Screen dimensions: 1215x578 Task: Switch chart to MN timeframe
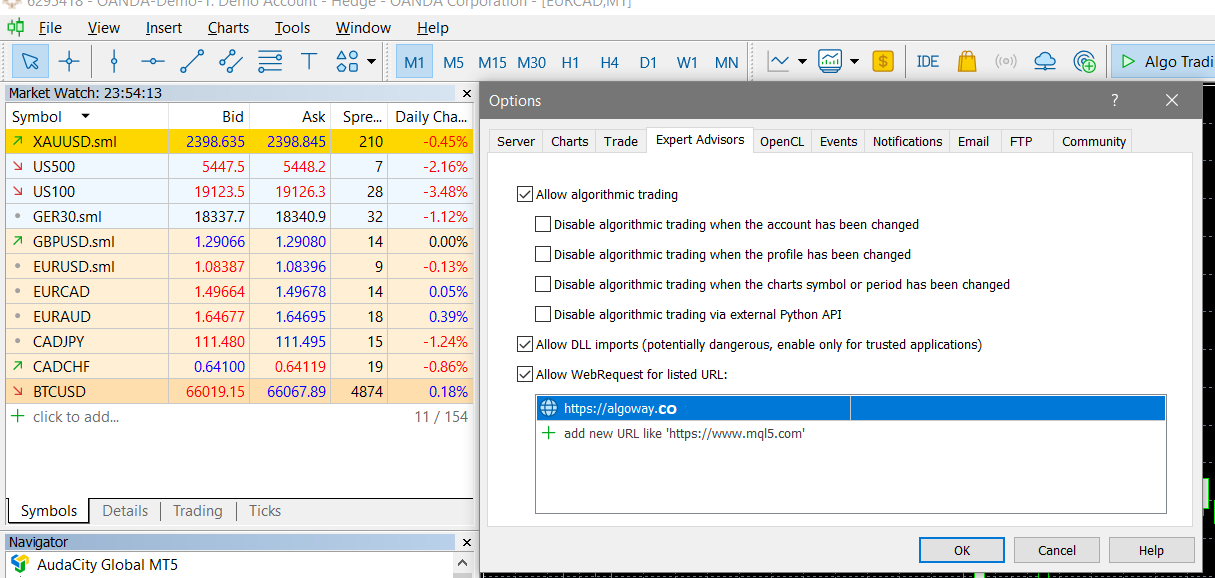[x=726, y=62]
